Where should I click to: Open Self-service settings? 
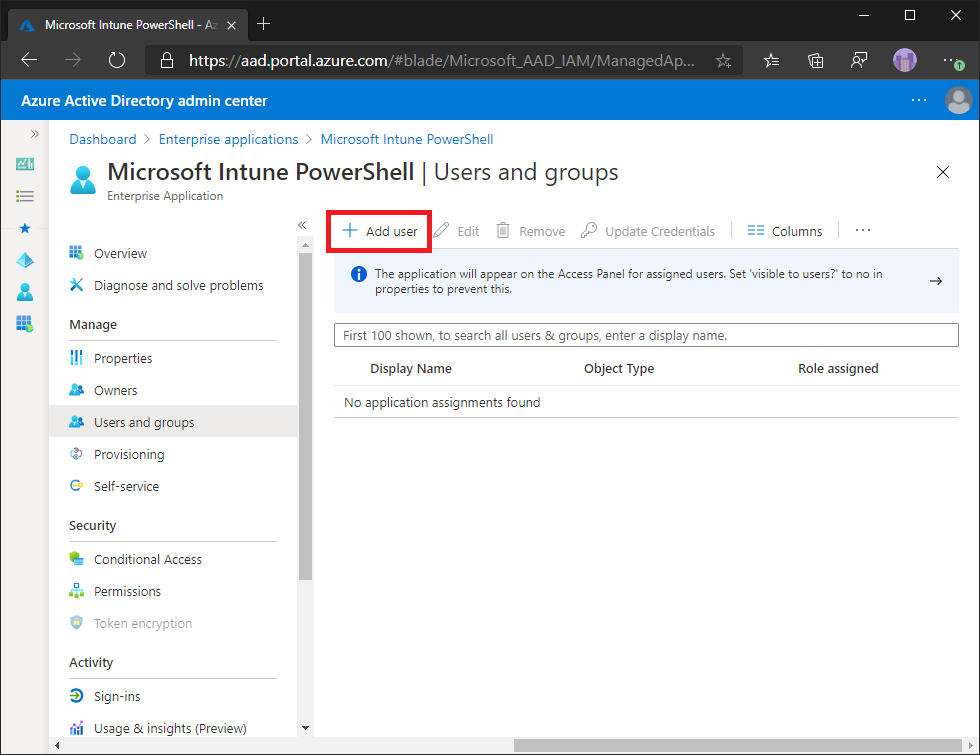click(172, 486)
